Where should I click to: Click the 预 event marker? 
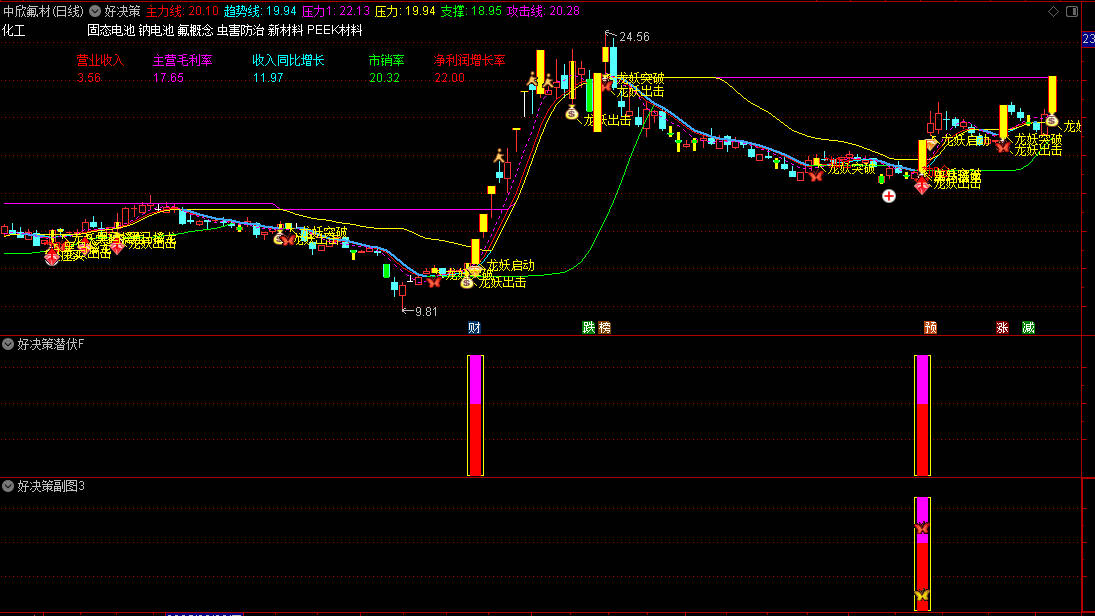(x=930, y=328)
